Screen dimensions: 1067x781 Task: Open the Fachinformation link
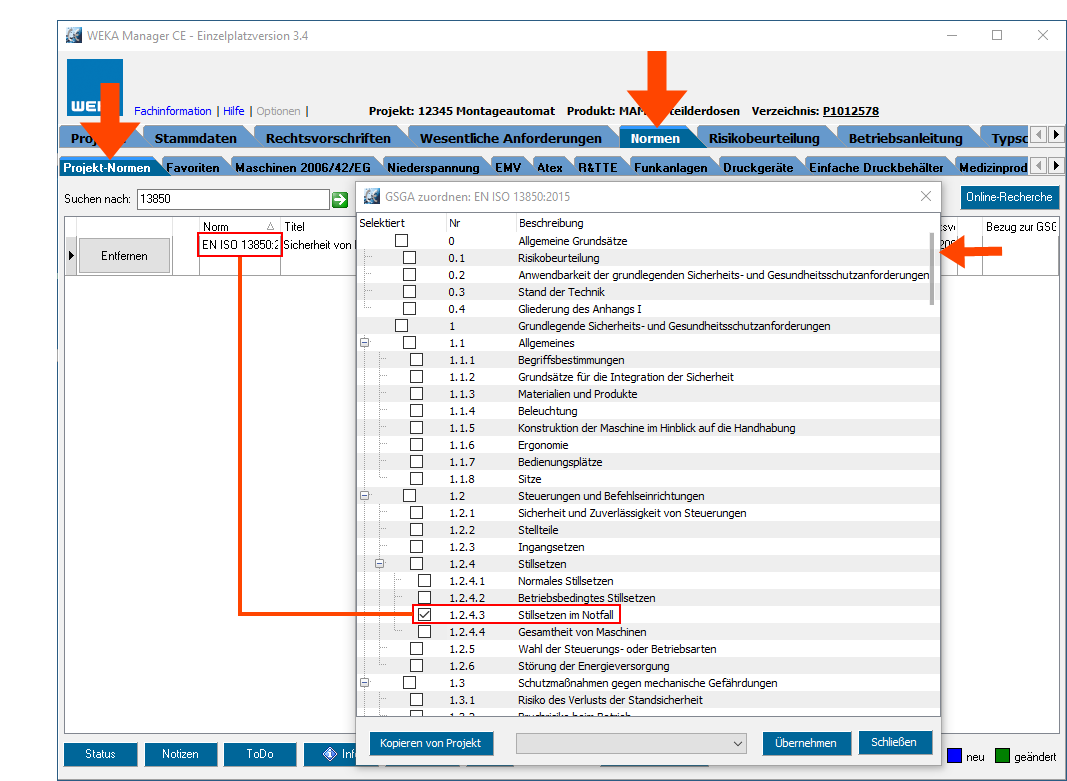coord(173,111)
